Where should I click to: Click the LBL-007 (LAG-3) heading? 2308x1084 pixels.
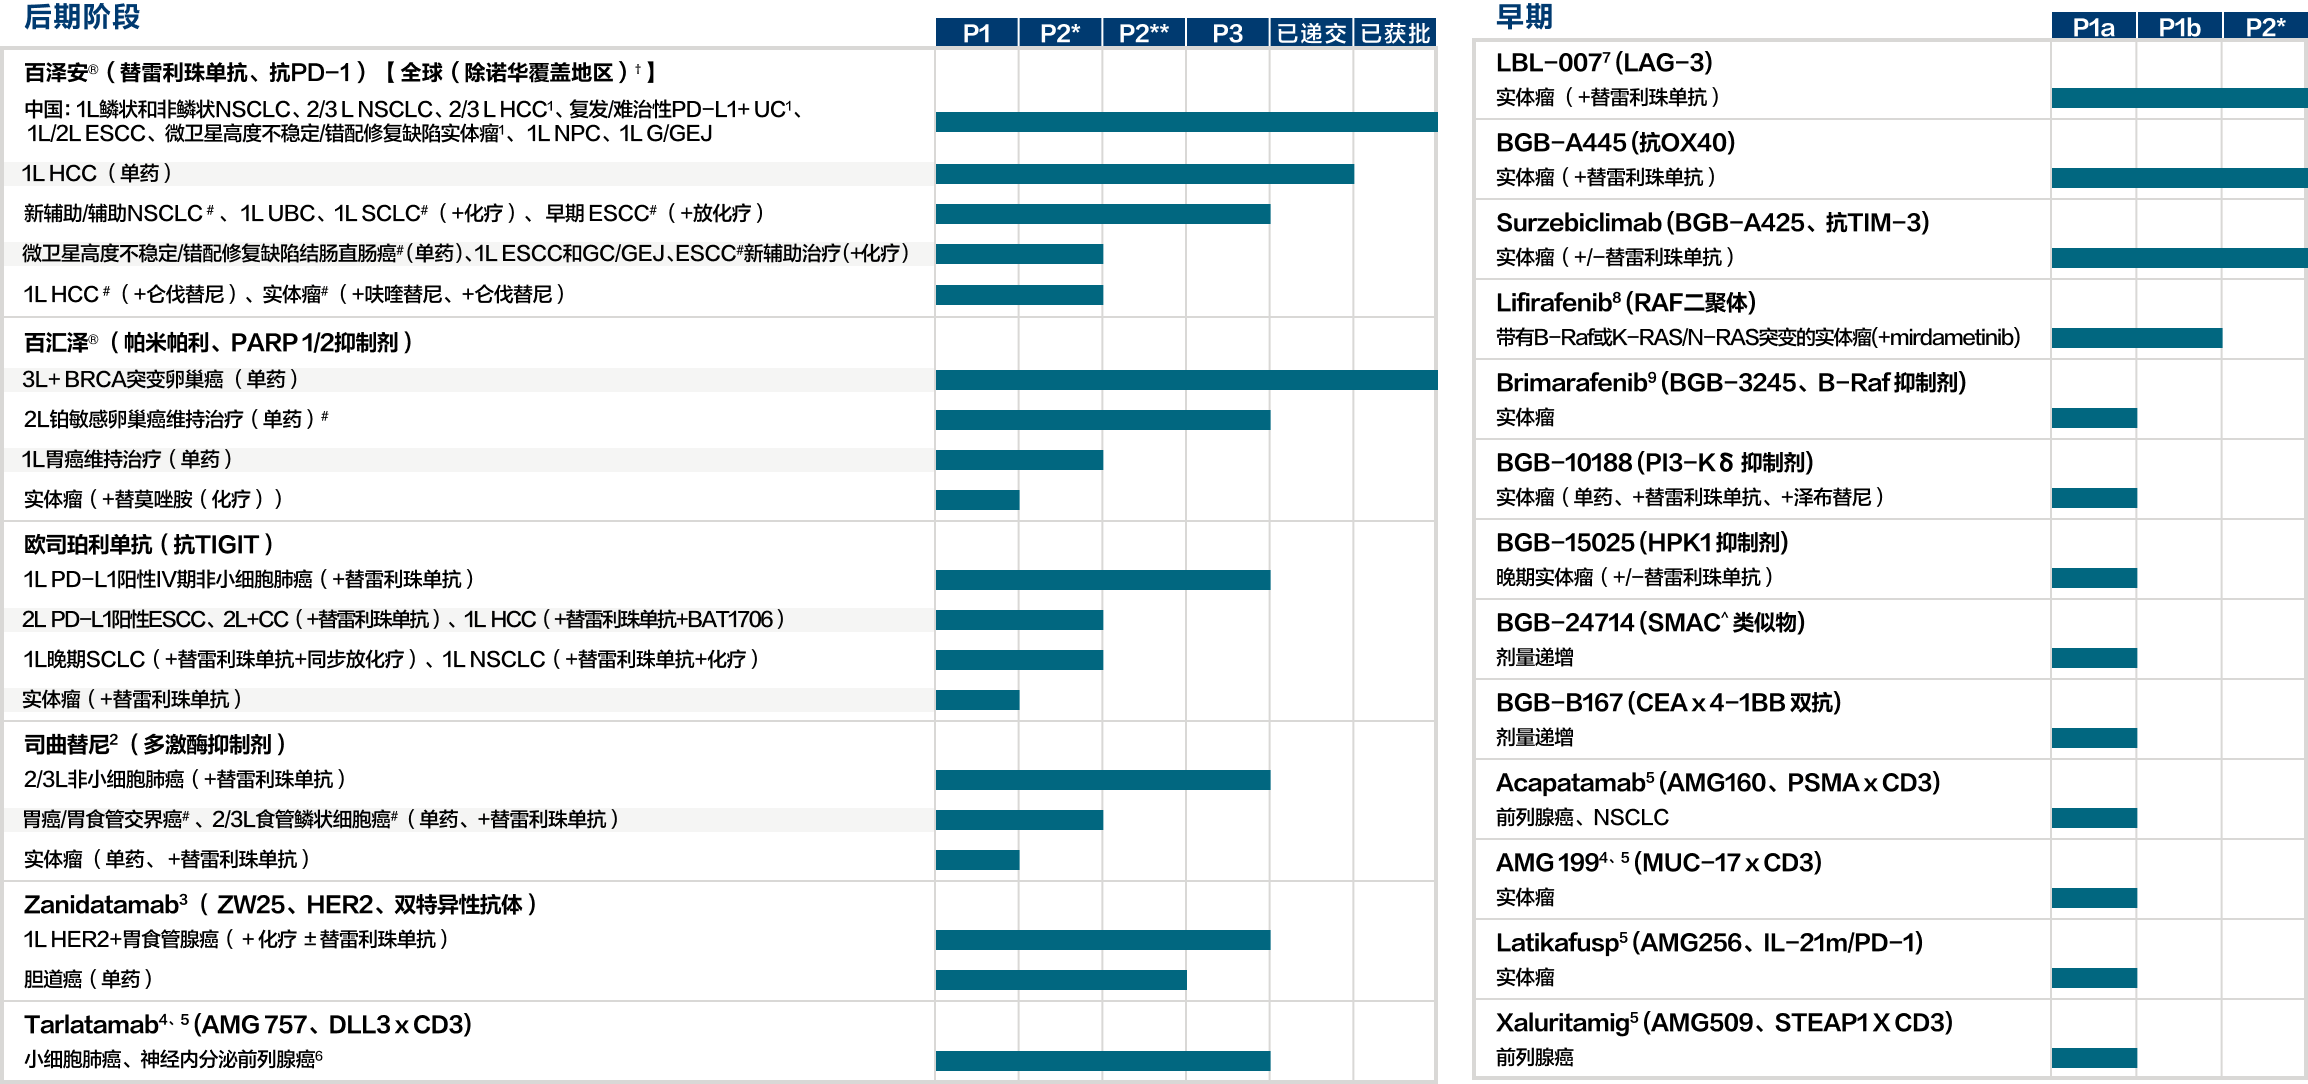[x=1604, y=63]
